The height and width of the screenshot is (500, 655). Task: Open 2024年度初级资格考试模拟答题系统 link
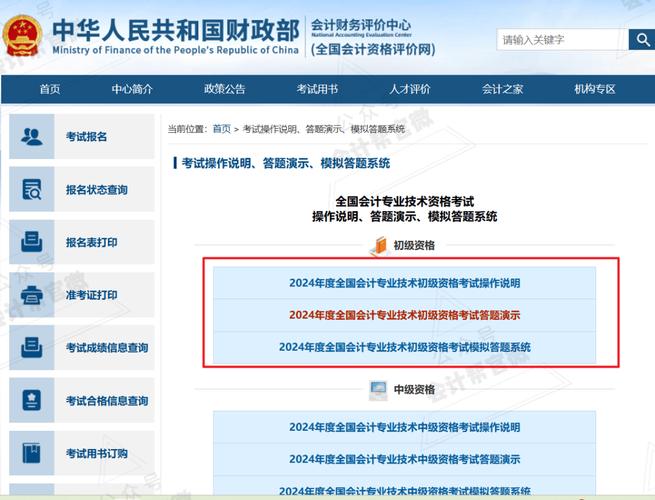(x=404, y=347)
